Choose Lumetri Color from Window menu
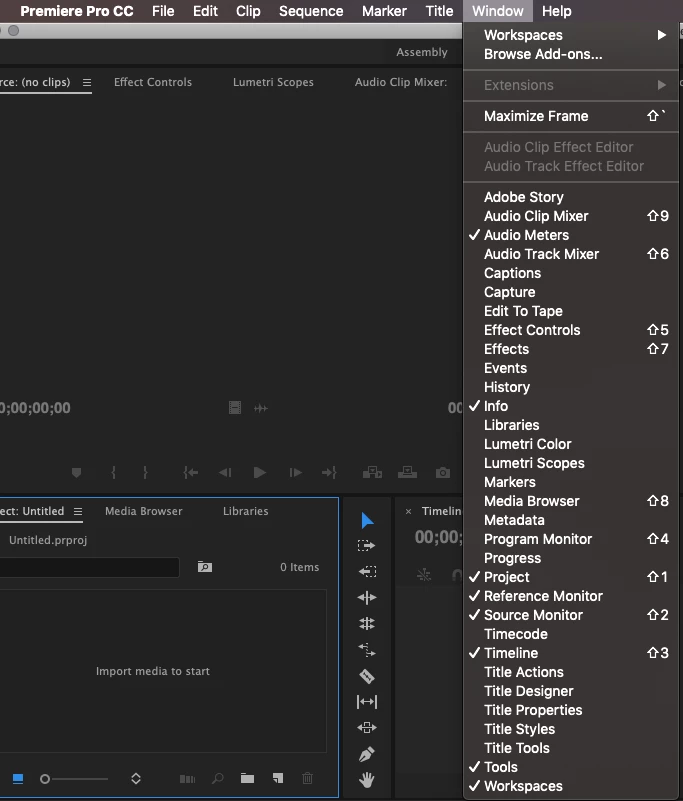The height and width of the screenshot is (801, 683). tap(571, 444)
